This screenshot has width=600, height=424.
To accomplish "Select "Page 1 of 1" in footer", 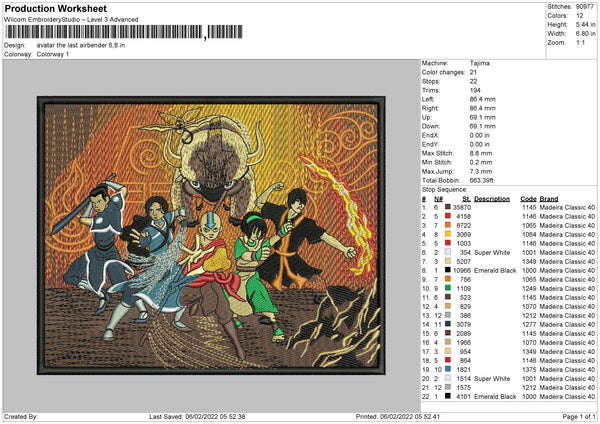I will pos(579,416).
